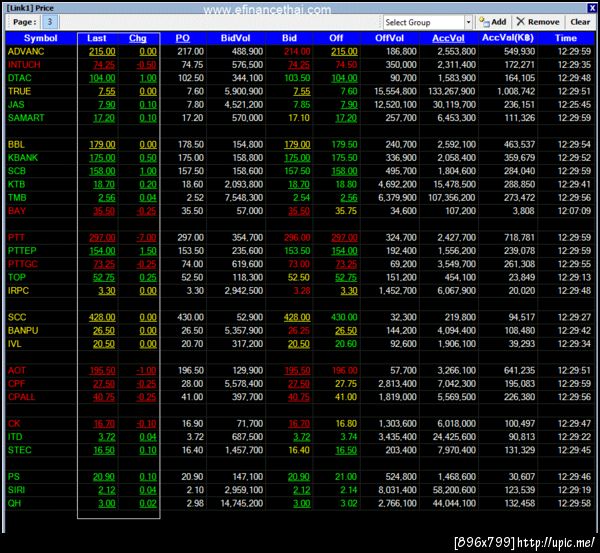The image size is (600, 553).
Task: Select the KBANK symbol
Action: 23,158
